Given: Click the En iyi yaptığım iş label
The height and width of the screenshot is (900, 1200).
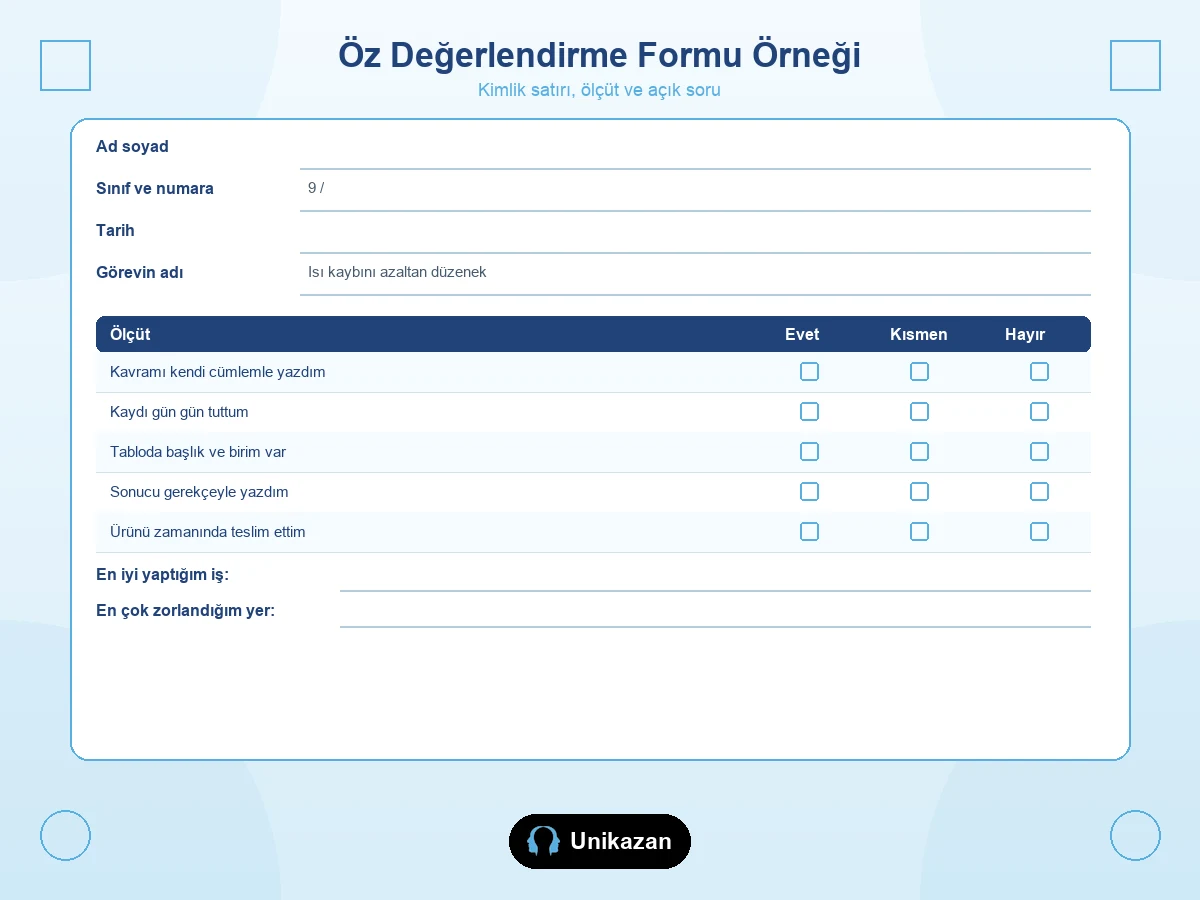Looking at the screenshot, I should click(x=162, y=575).
